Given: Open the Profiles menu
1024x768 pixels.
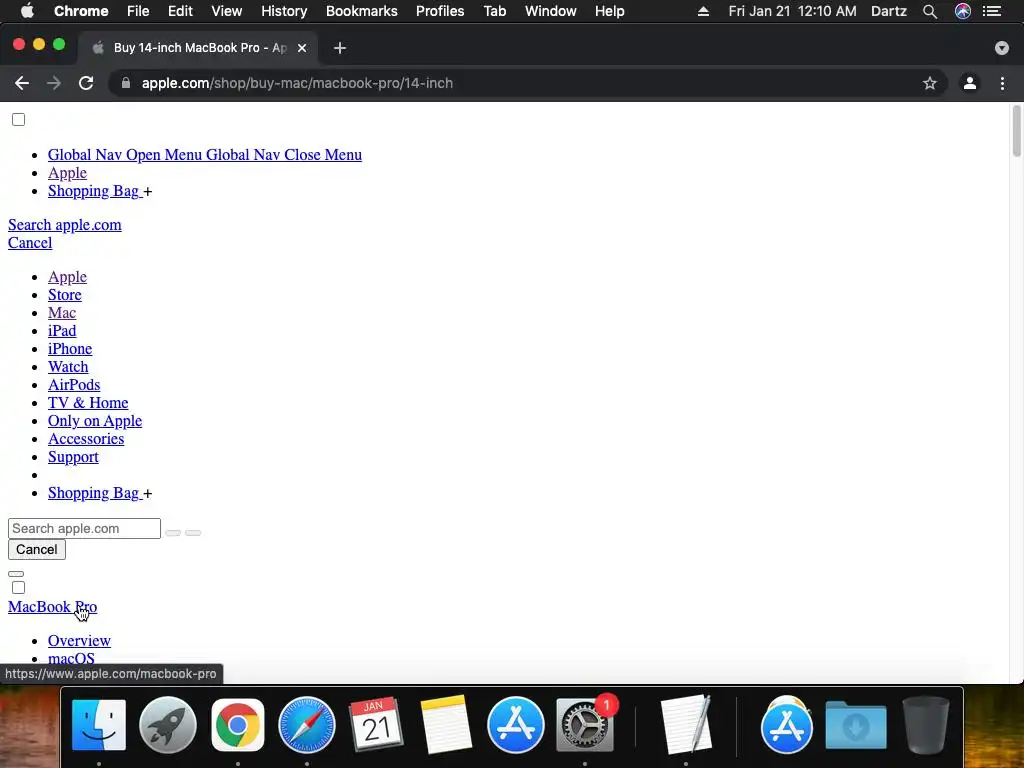Looking at the screenshot, I should (440, 11).
